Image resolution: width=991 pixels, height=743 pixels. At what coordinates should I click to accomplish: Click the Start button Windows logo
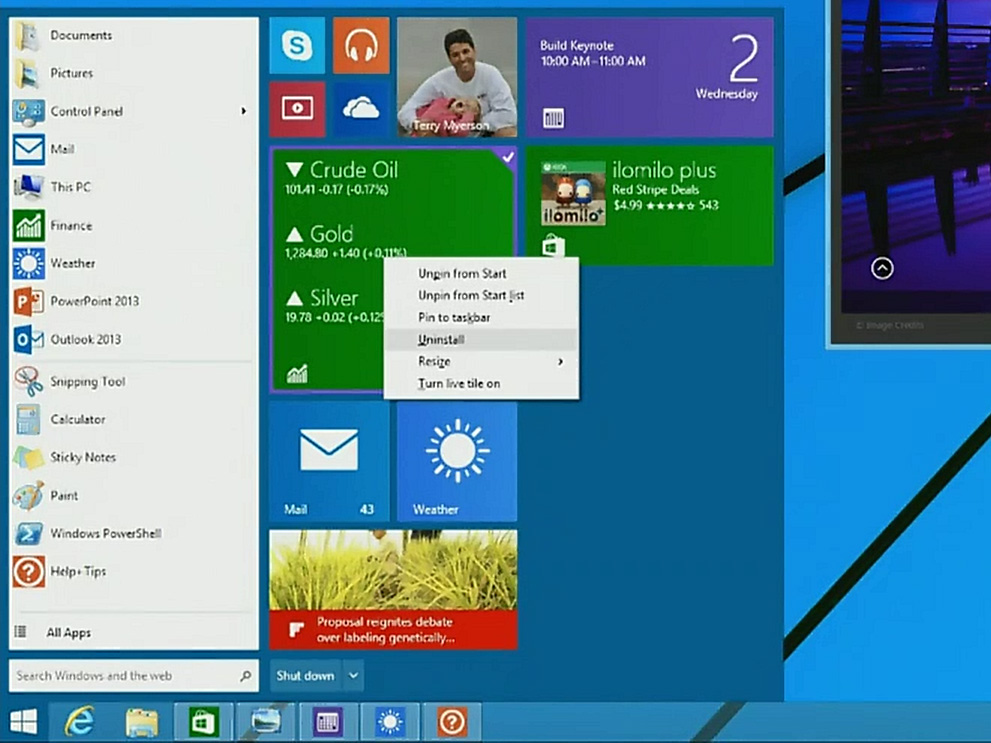(23, 721)
